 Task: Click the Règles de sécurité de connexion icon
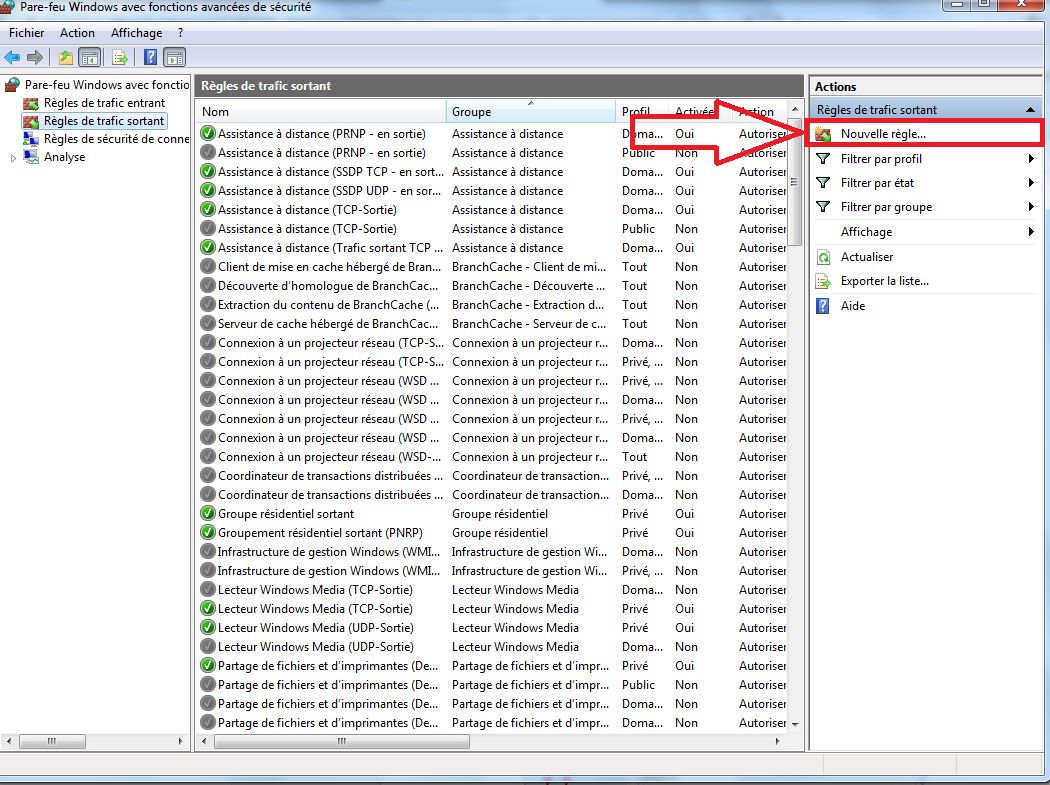coord(31,139)
